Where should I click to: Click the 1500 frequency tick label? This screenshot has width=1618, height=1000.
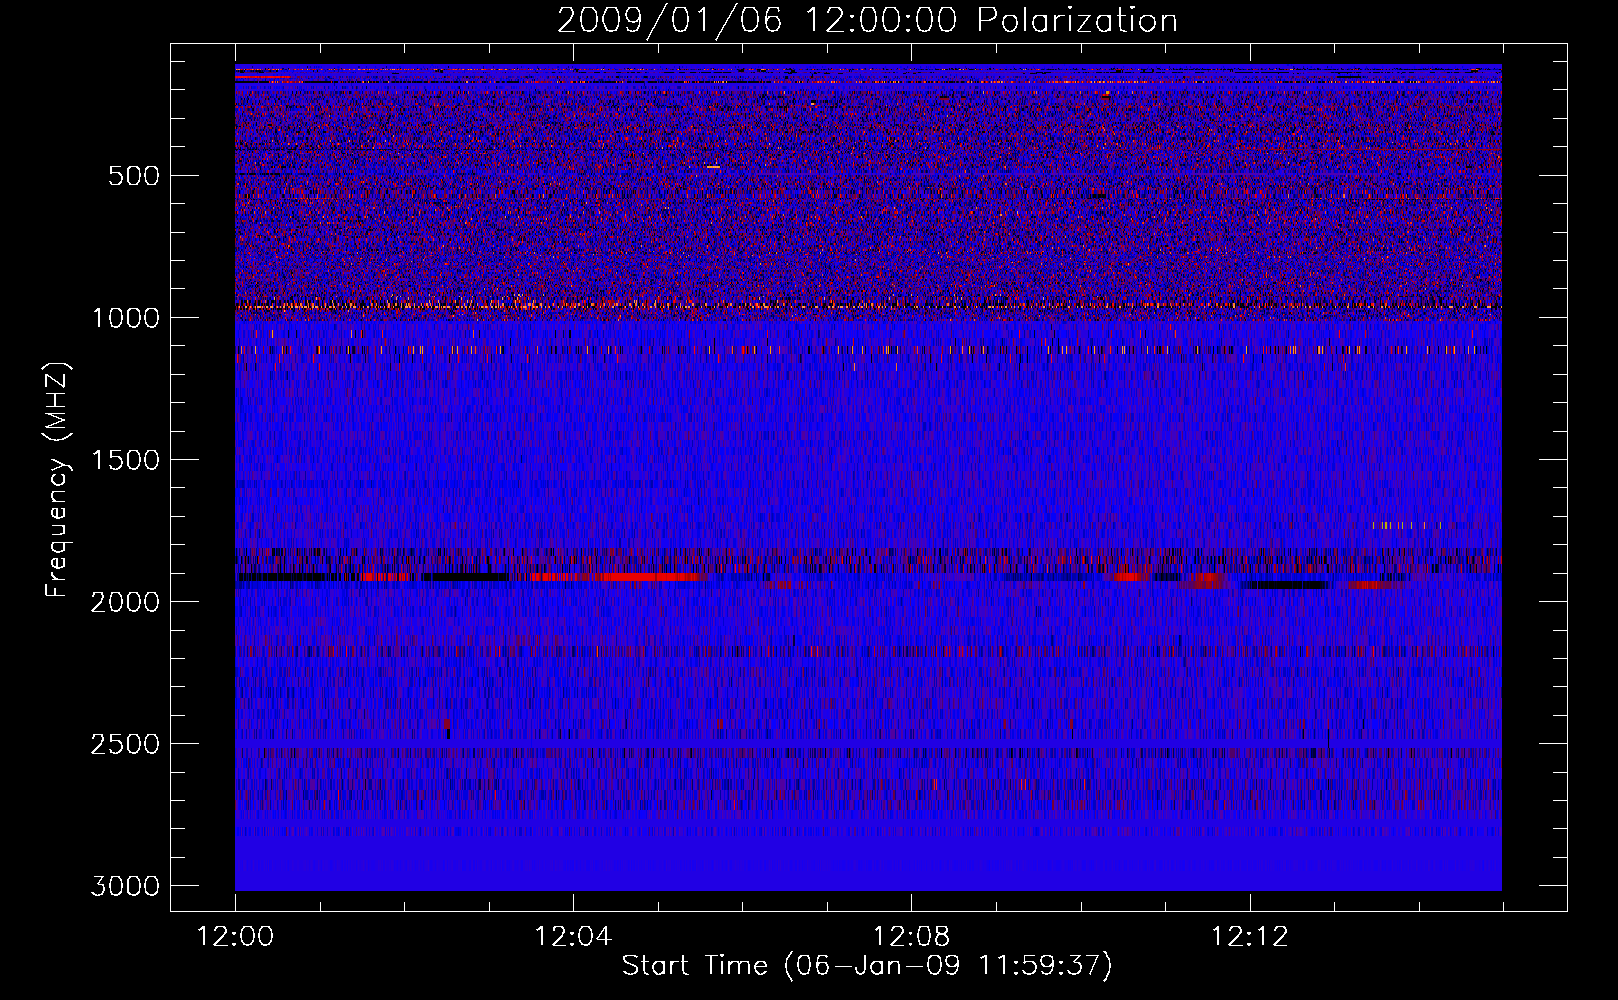coord(125,460)
